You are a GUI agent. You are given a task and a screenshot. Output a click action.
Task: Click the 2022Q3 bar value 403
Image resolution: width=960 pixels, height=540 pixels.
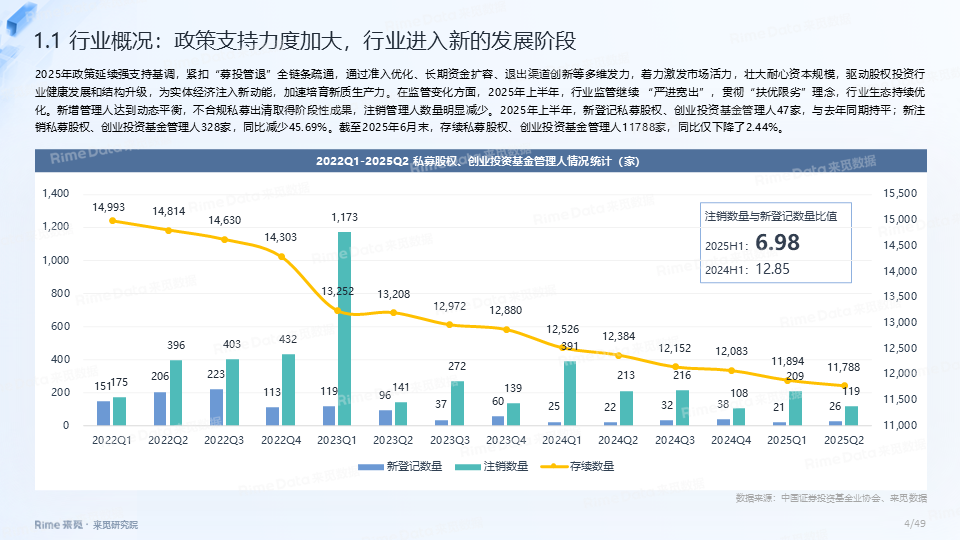coord(232,345)
